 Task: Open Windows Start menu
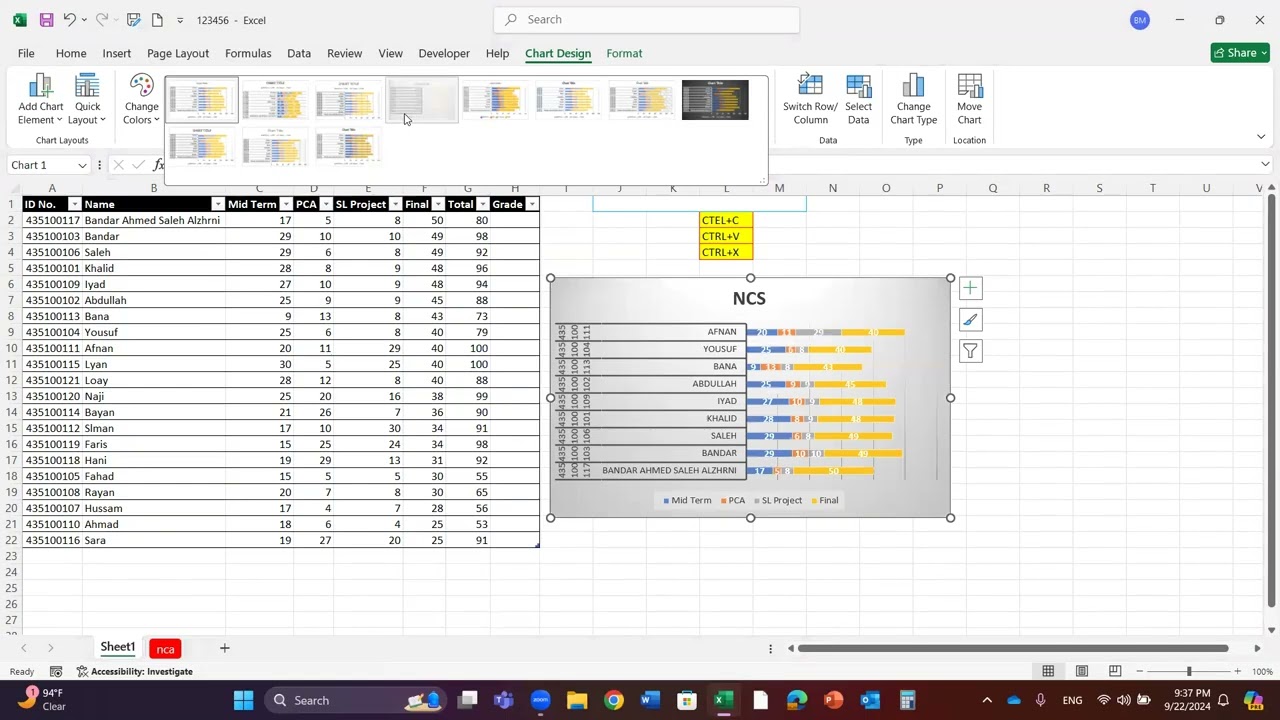point(243,700)
